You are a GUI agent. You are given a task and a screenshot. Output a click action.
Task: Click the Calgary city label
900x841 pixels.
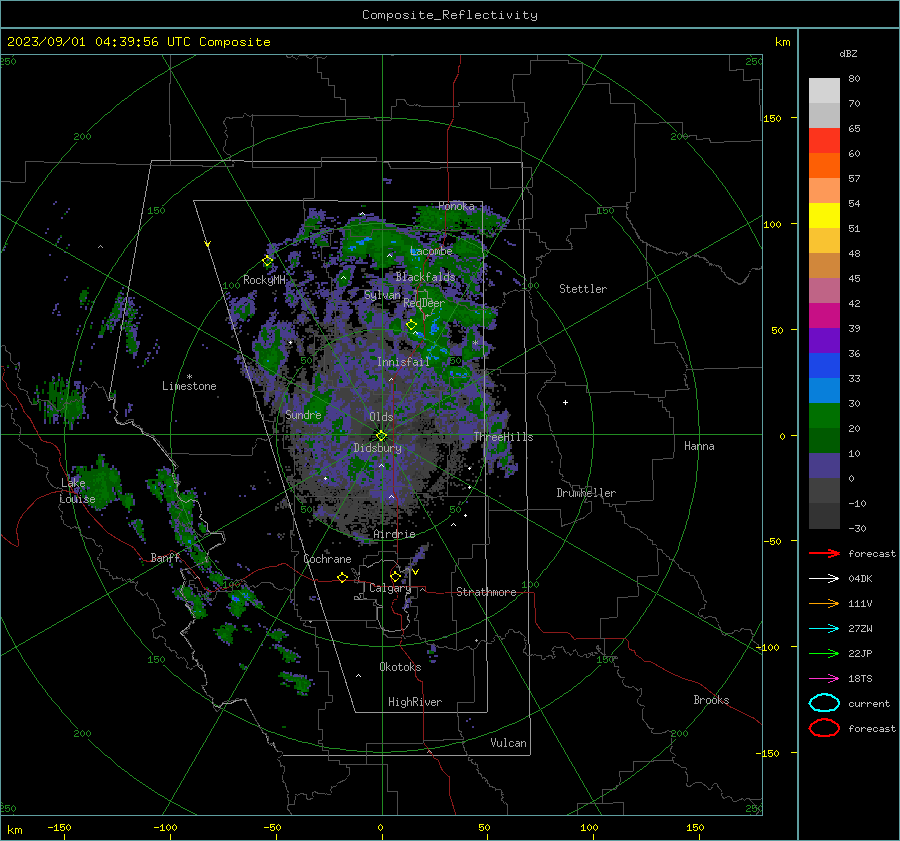coord(390,588)
